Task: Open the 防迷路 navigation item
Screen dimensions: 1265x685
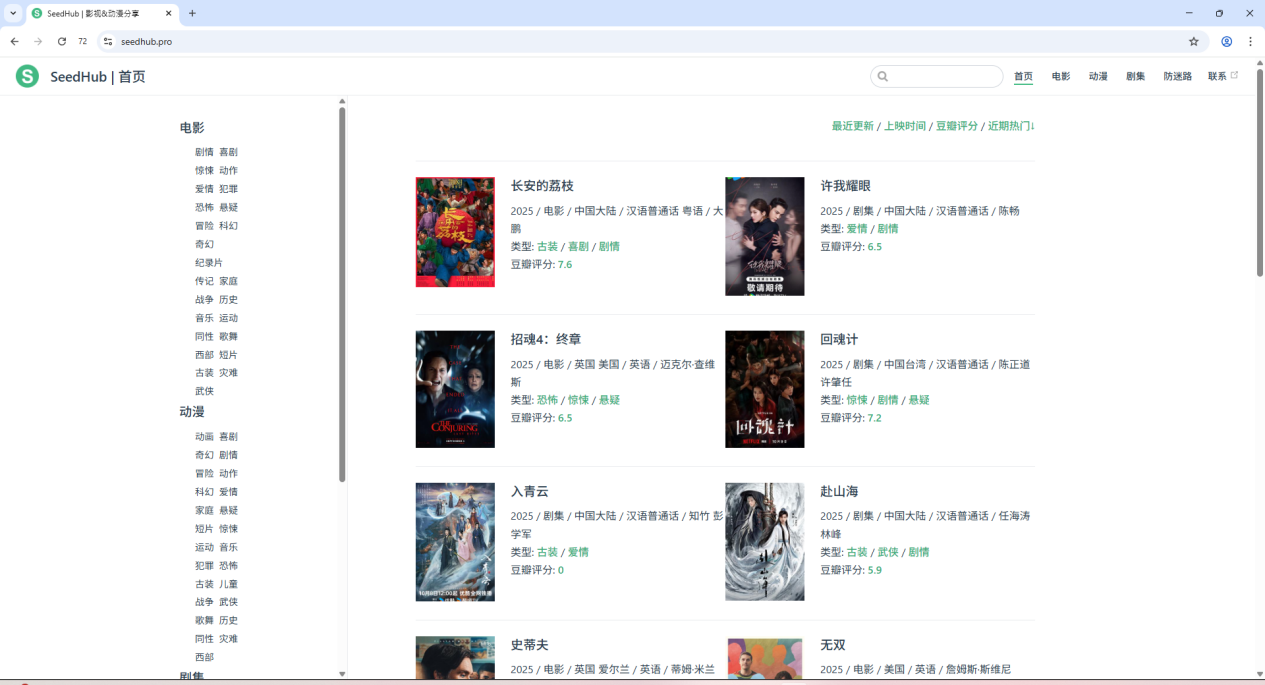Action: coord(1178,76)
